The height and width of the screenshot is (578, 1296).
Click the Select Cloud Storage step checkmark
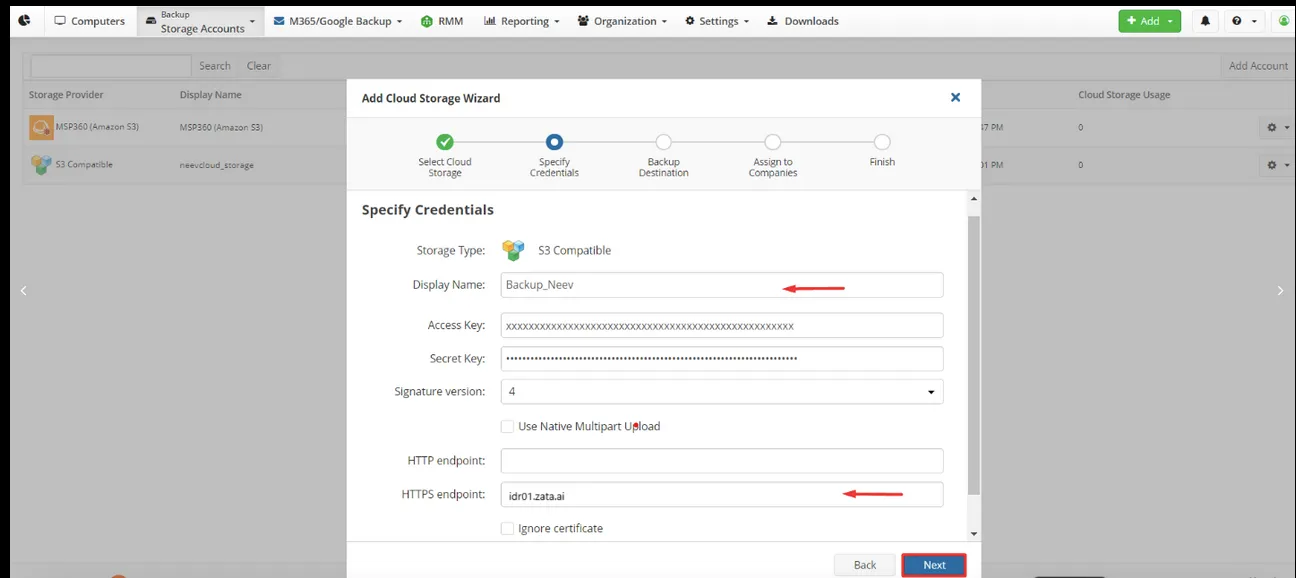click(x=445, y=142)
